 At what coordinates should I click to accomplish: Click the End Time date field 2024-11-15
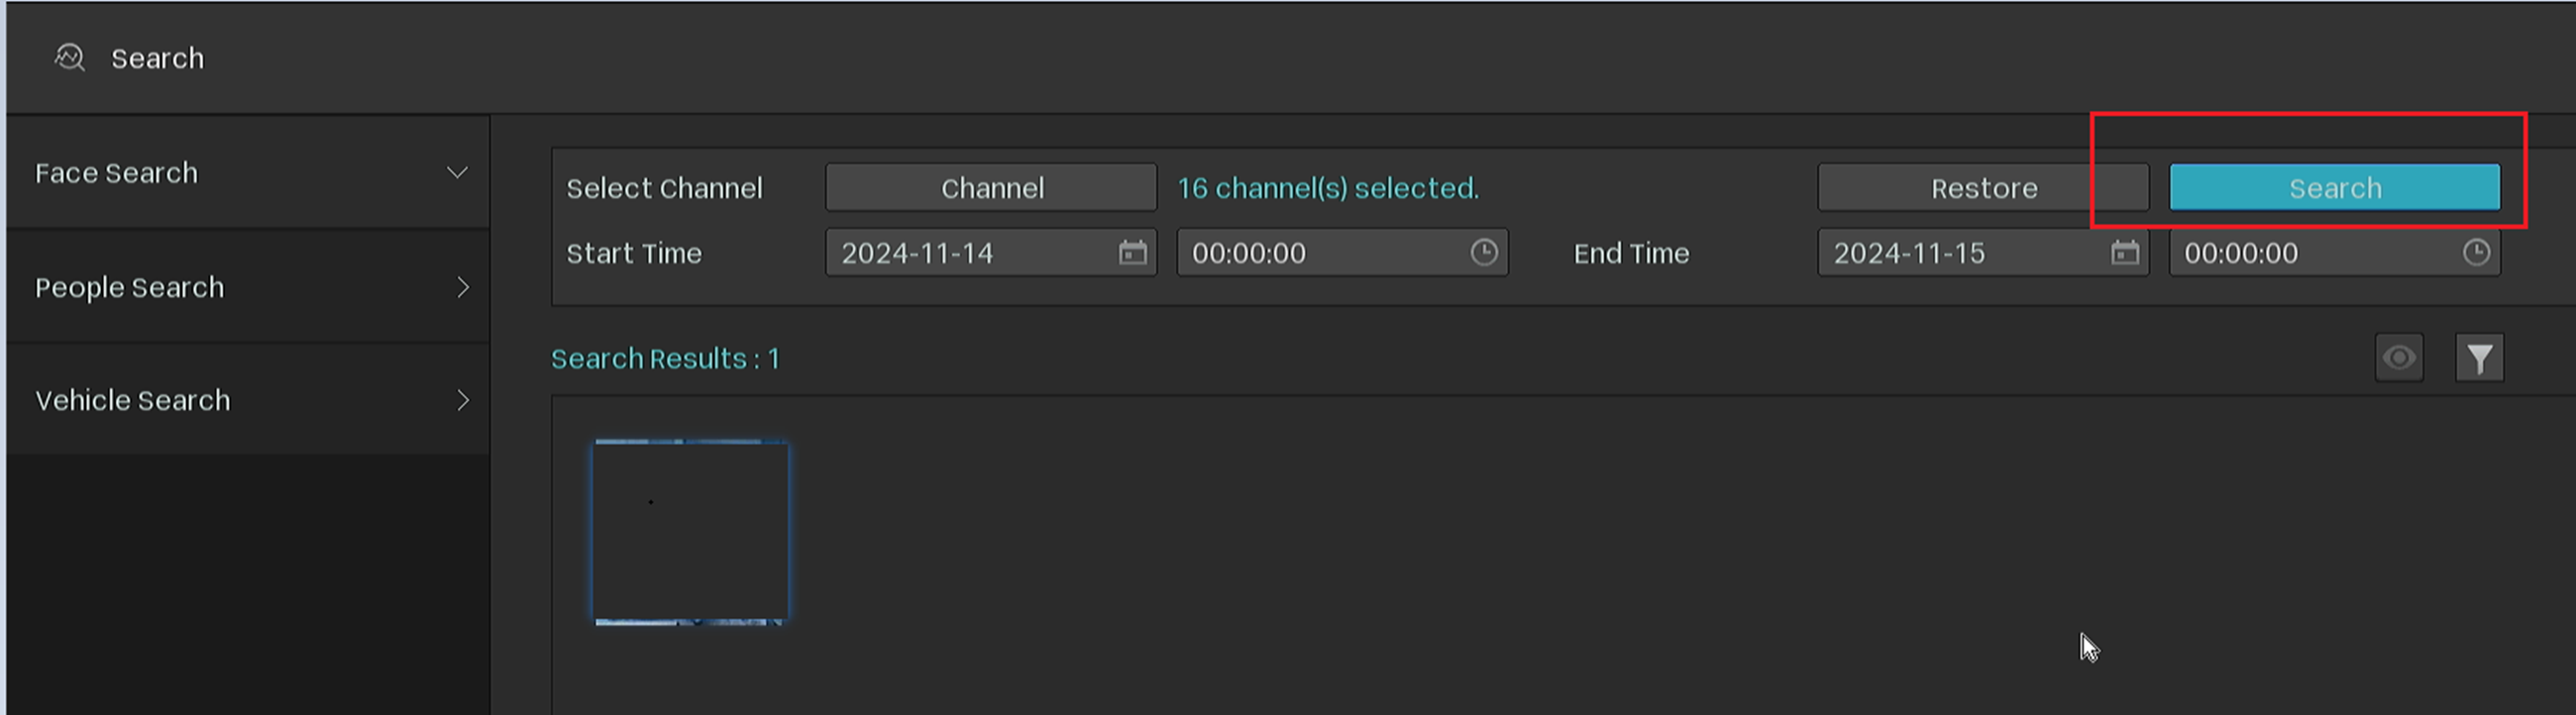tap(1950, 253)
